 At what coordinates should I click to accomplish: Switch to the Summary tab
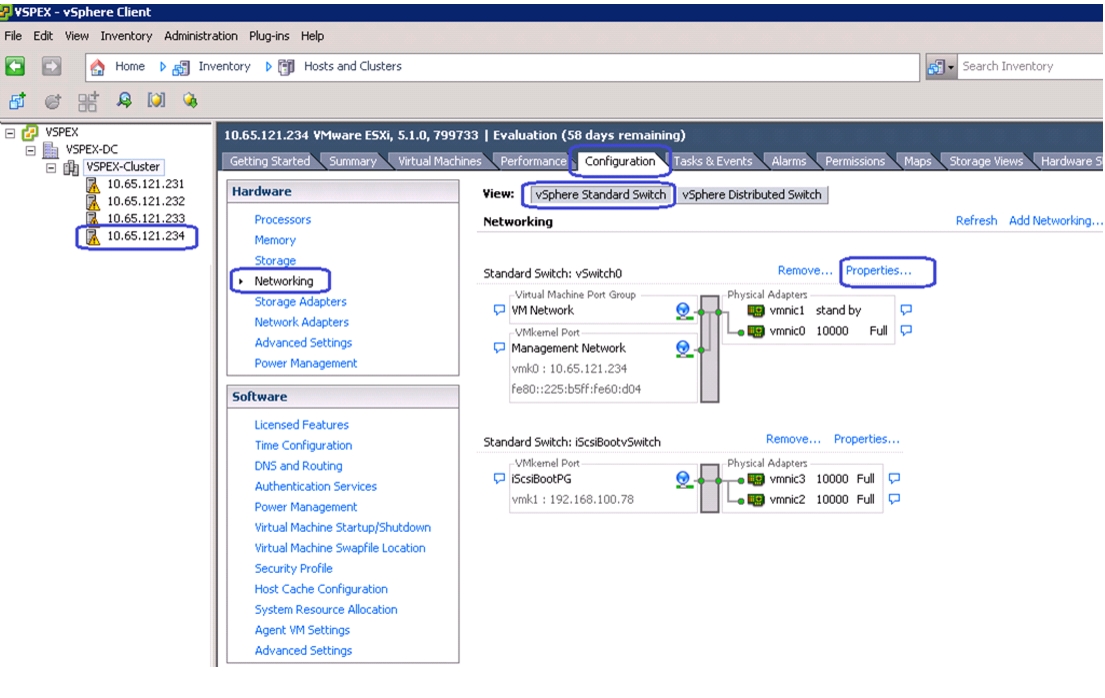(x=352, y=161)
